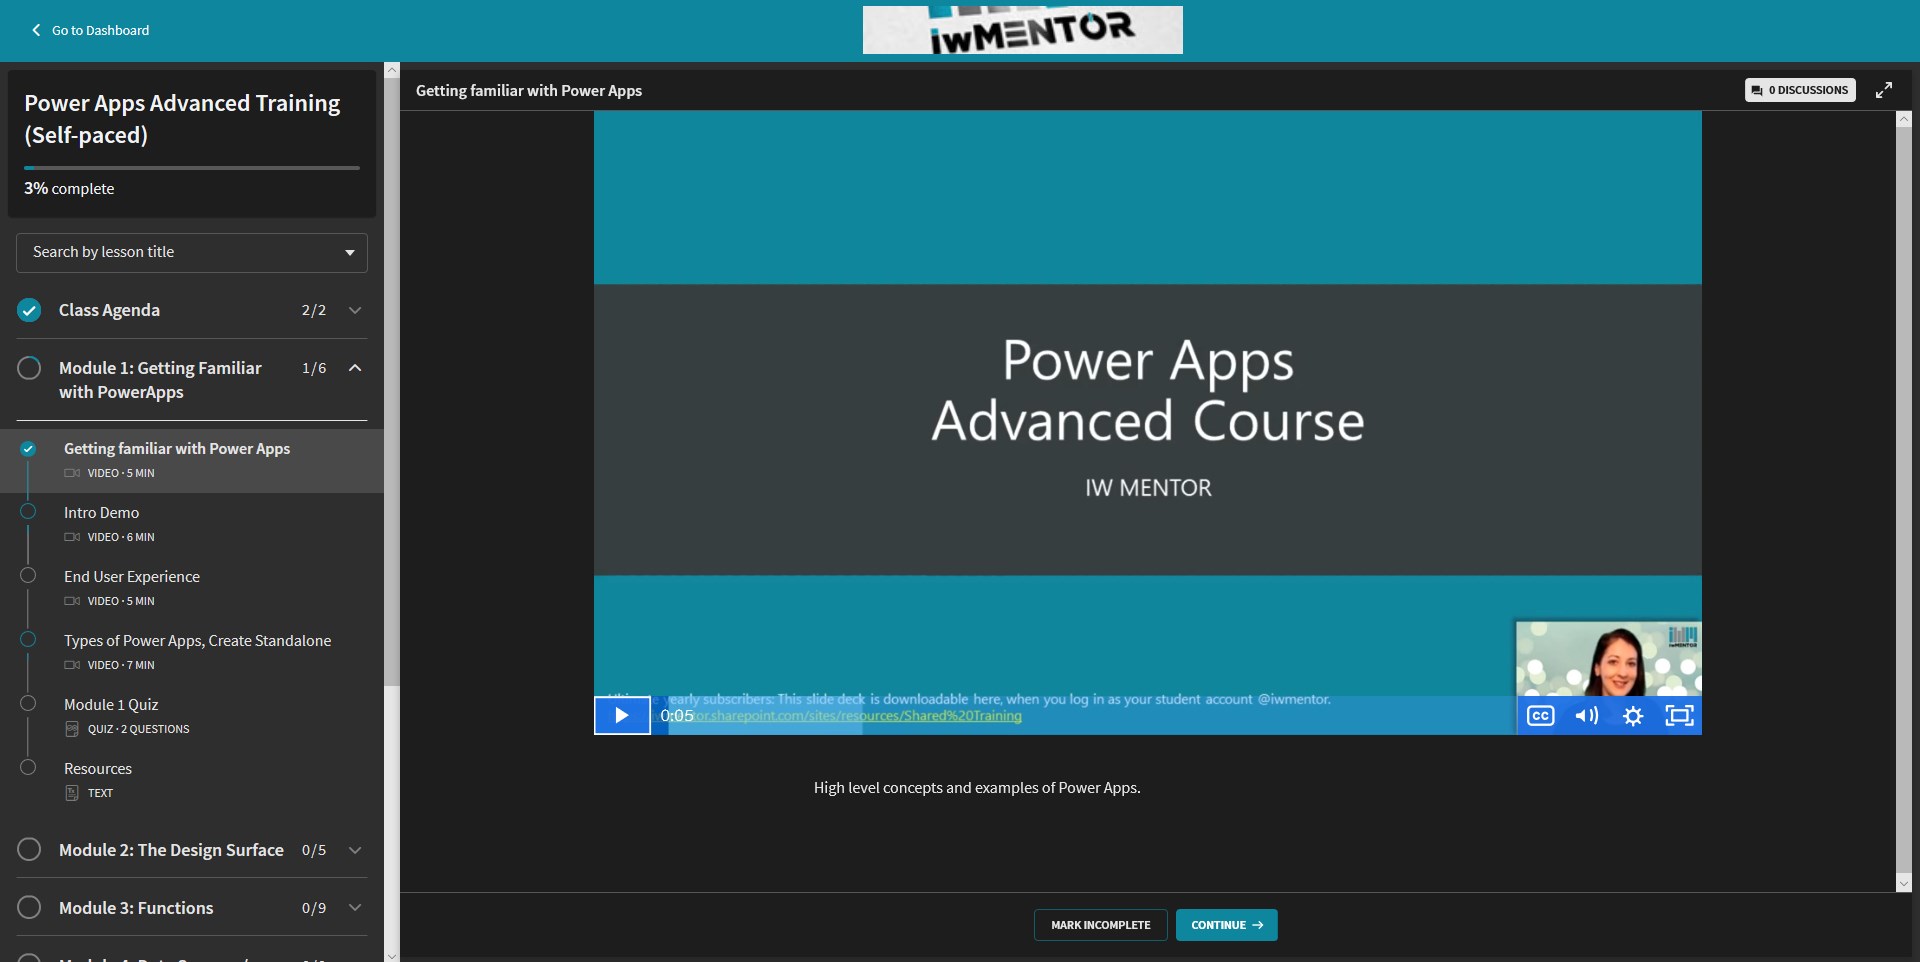This screenshot has height=962, width=1920.
Task: Click End User Experience status circle
Action: point(28,575)
